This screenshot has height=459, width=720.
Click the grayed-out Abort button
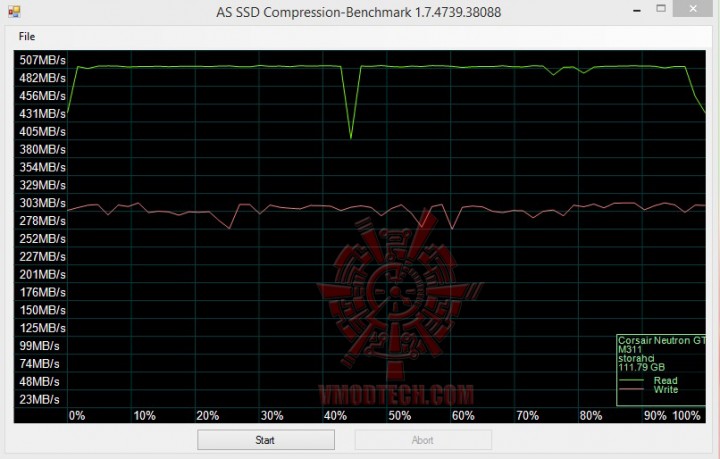coord(423,440)
